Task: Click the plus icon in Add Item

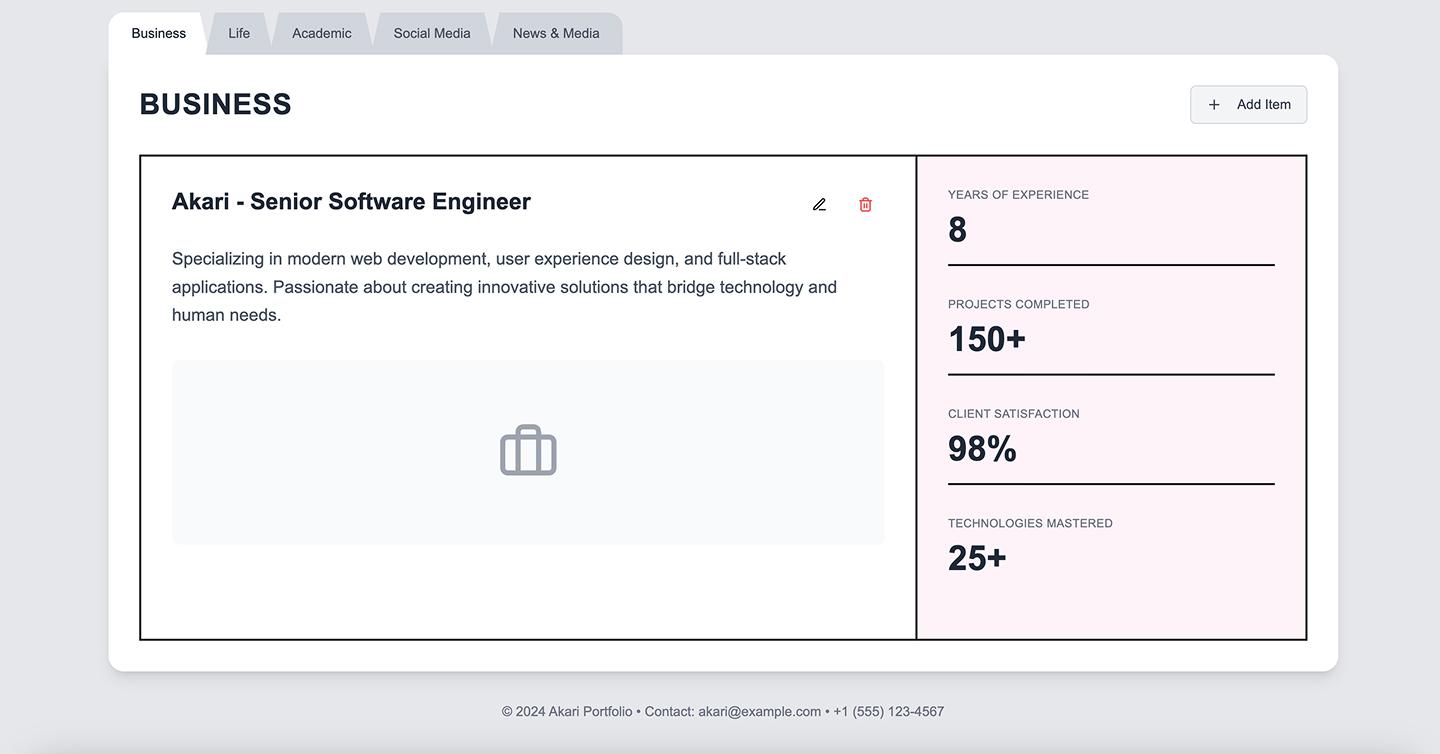Action: pyautogui.click(x=1214, y=104)
